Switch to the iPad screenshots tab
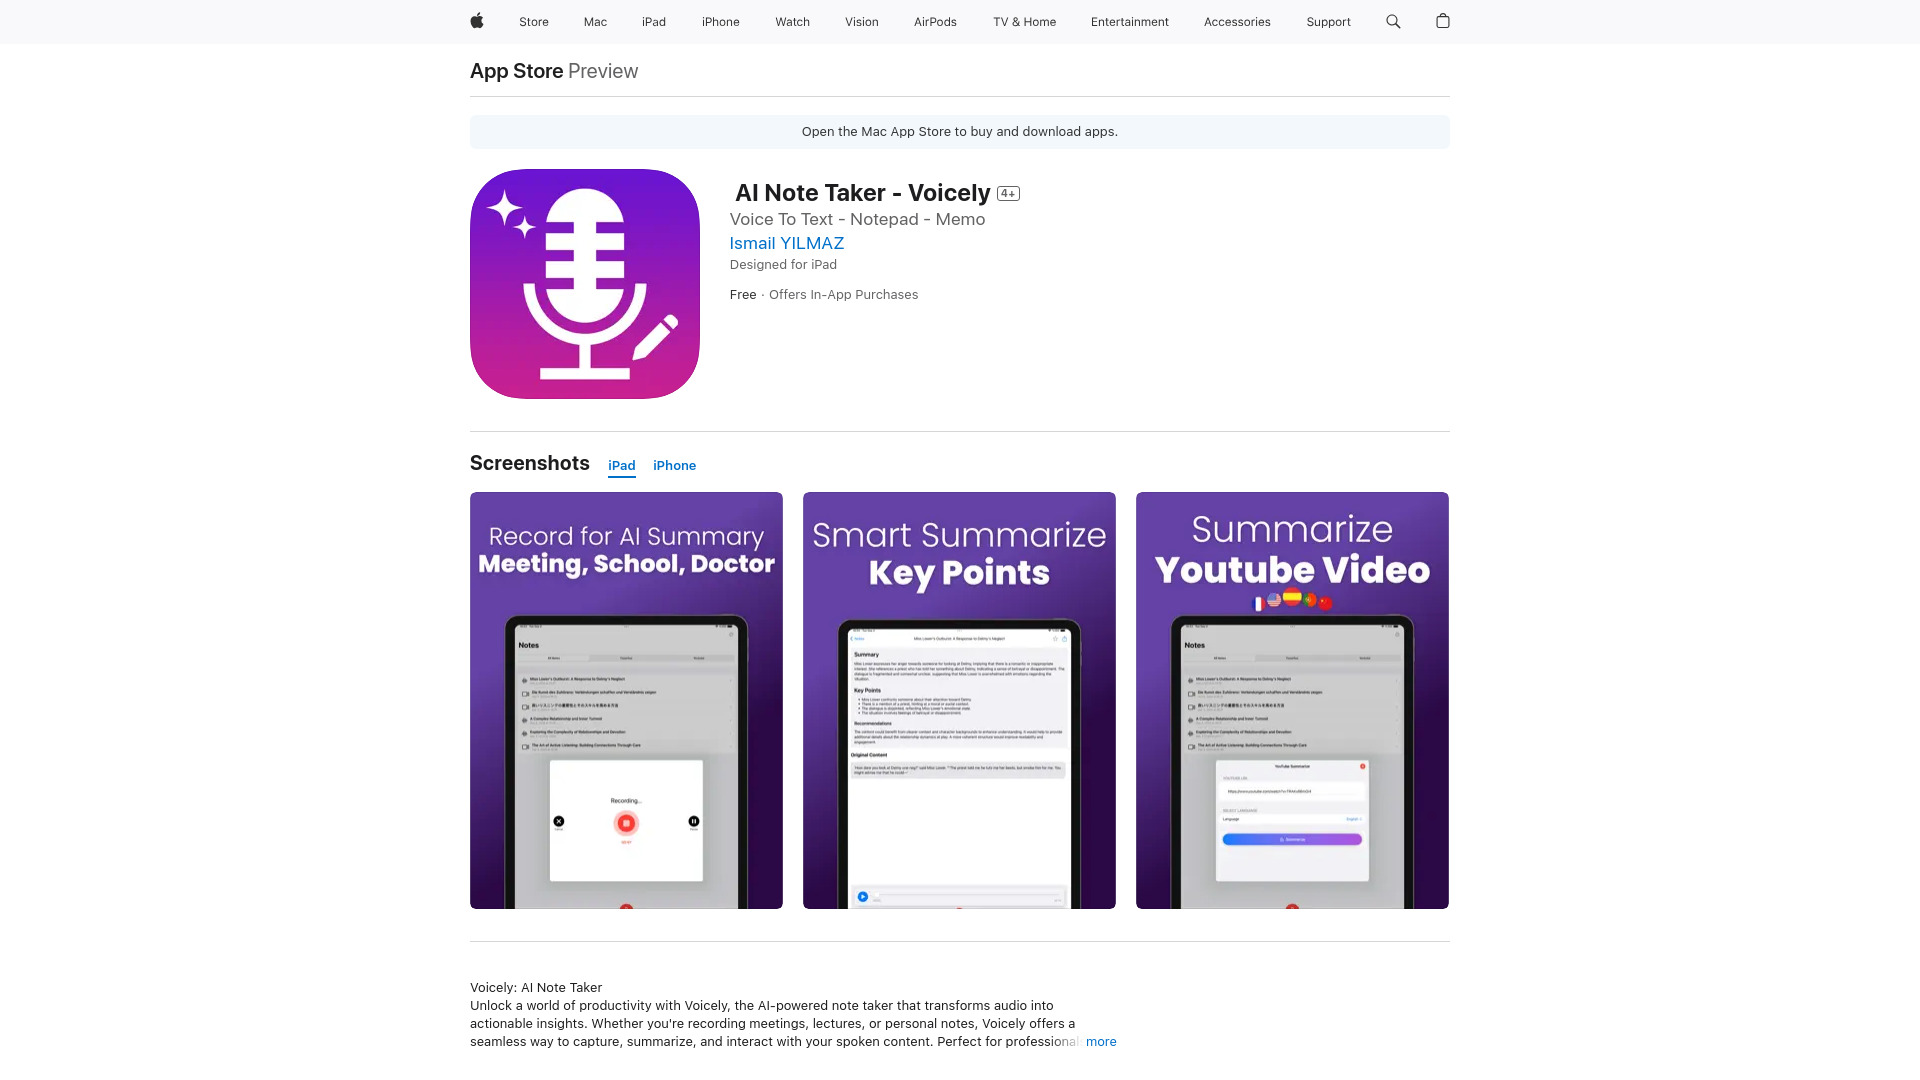This screenshot has width=1920, height=1080. pos(621,465)
